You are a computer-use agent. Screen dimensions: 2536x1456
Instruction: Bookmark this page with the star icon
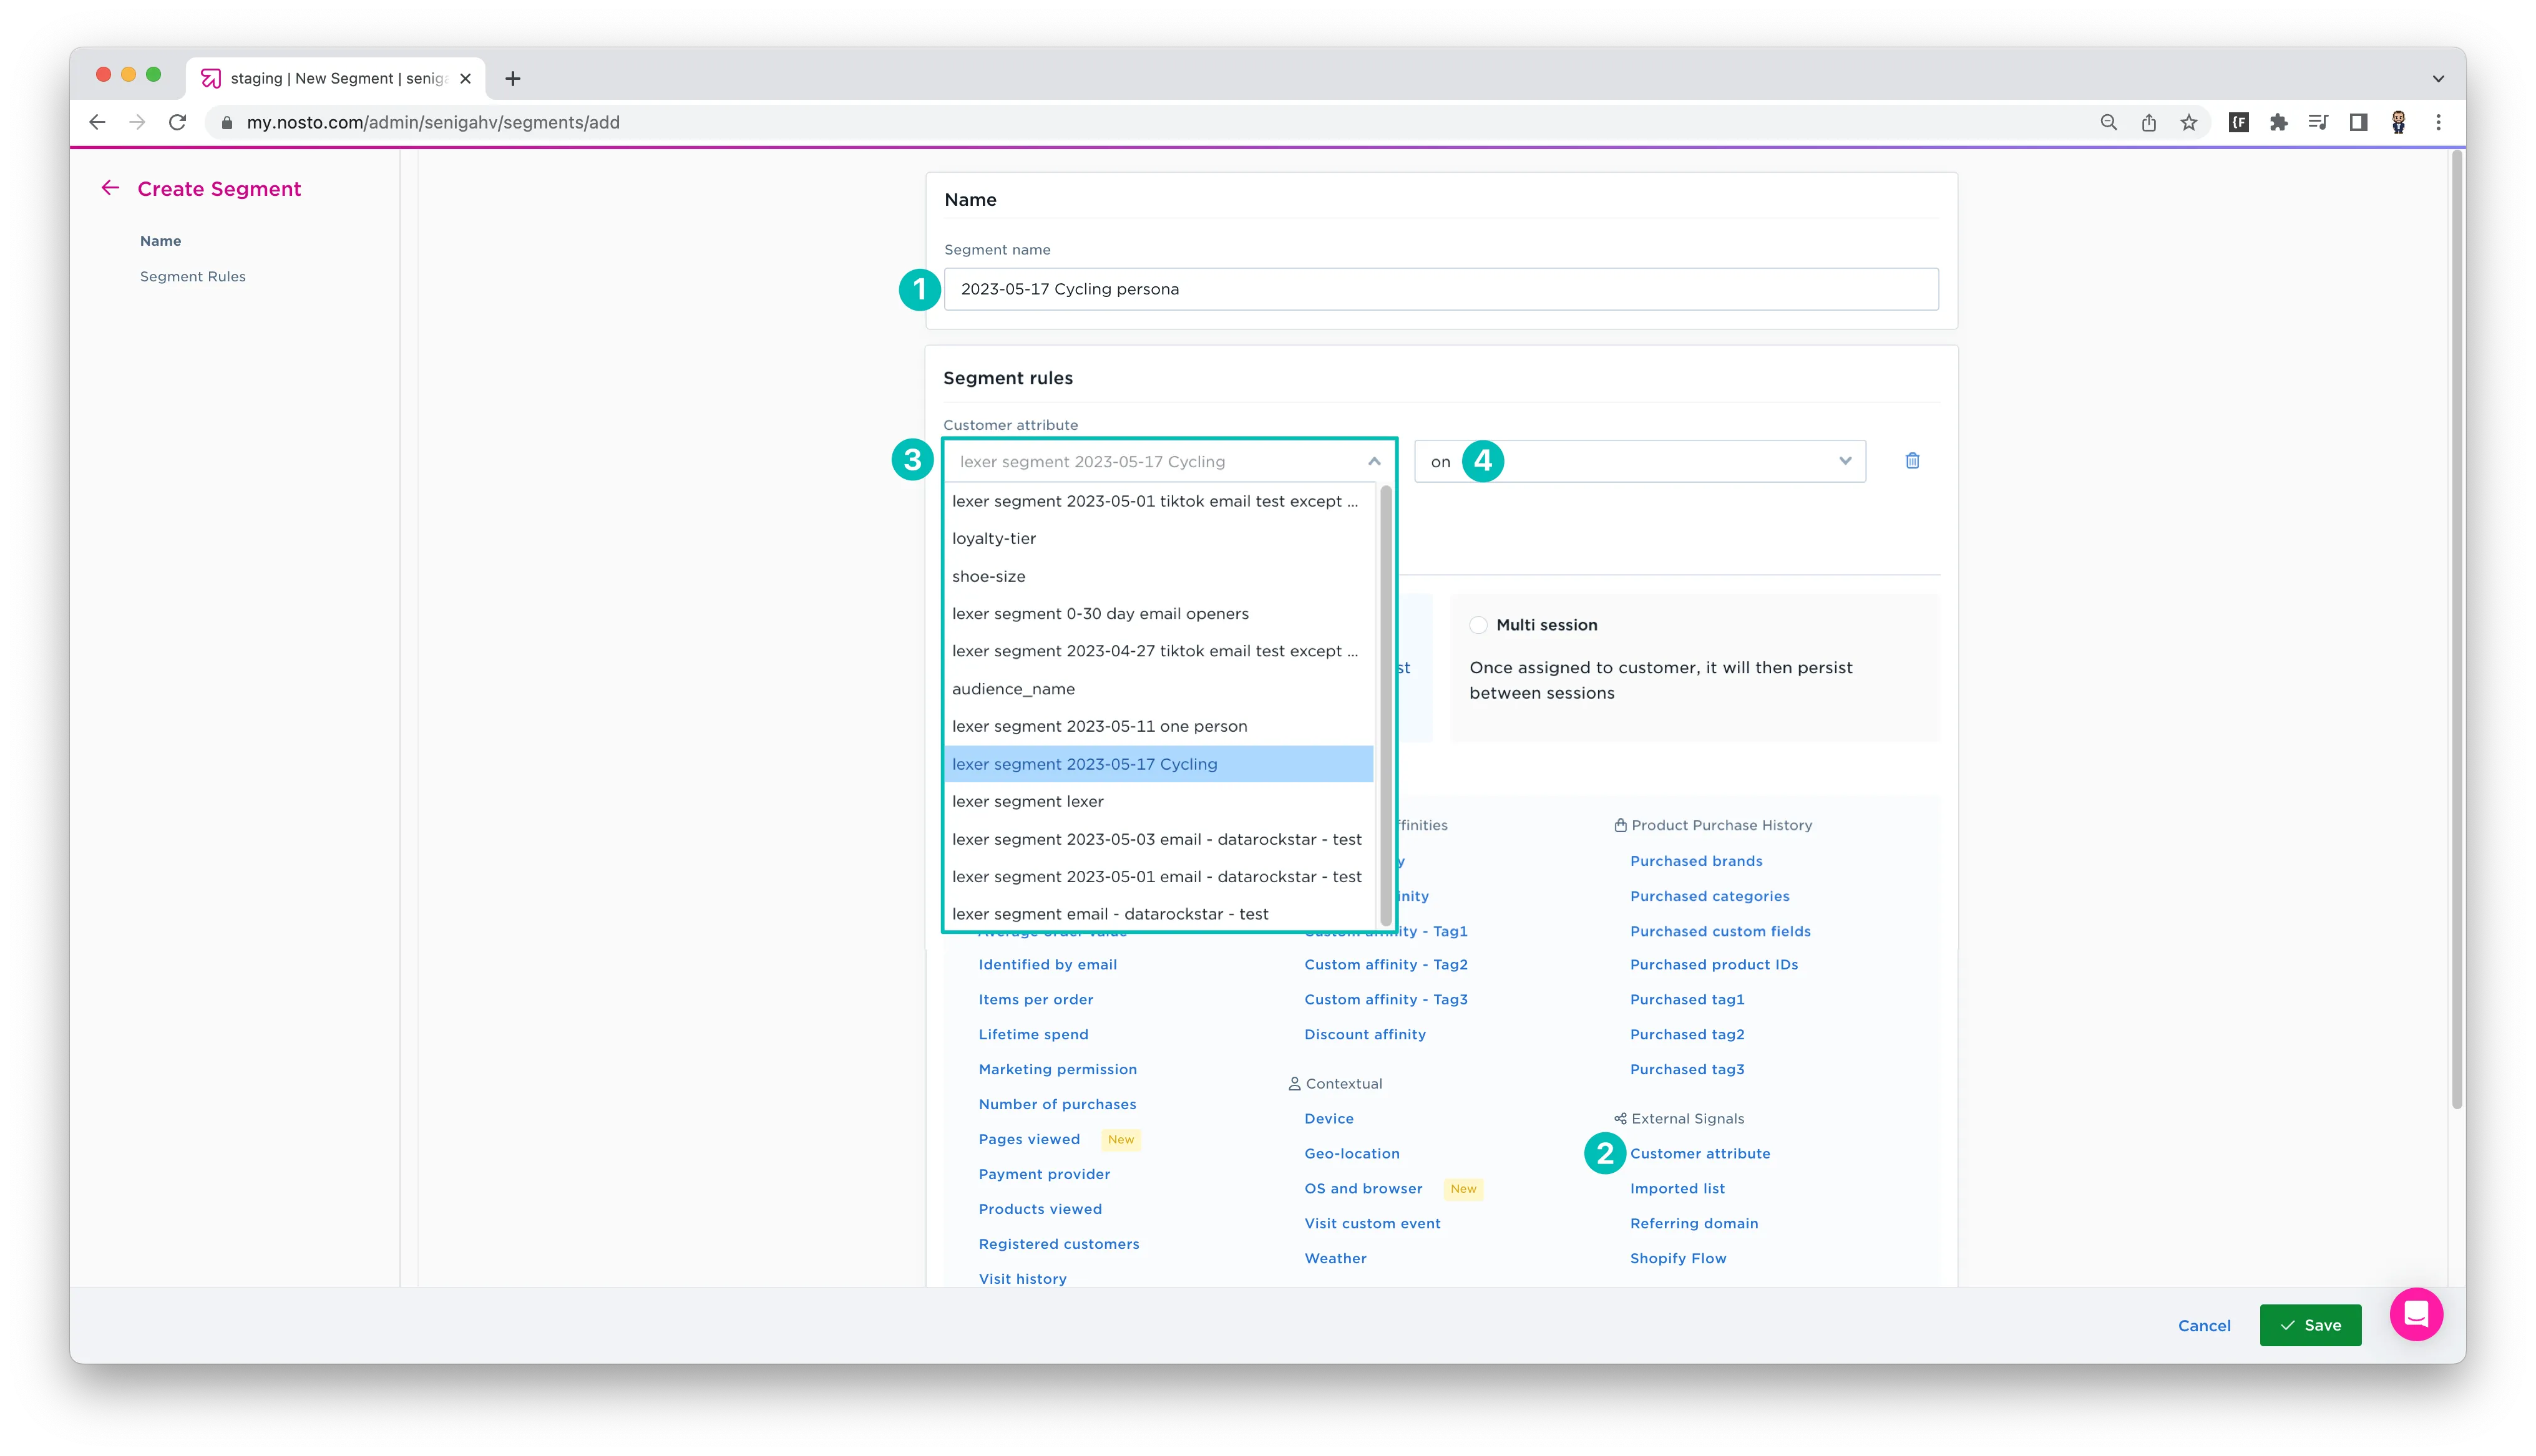tap(2189, 122)
